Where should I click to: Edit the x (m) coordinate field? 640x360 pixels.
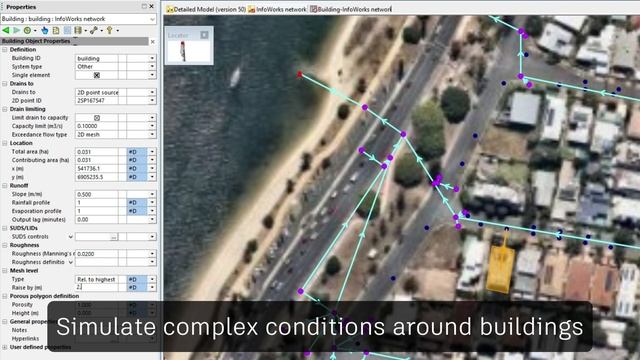96,169
